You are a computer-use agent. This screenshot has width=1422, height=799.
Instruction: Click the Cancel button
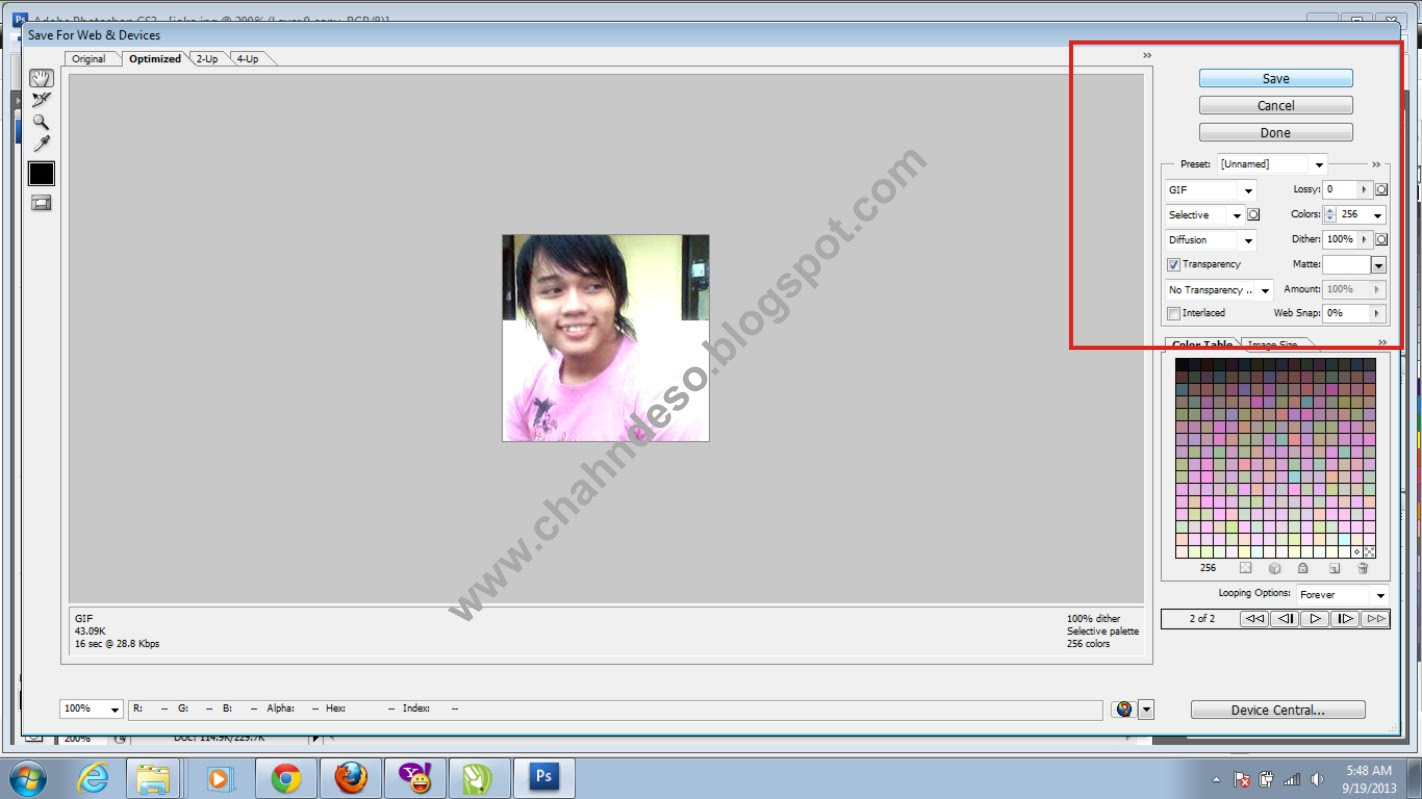[x=1276, y=105]
